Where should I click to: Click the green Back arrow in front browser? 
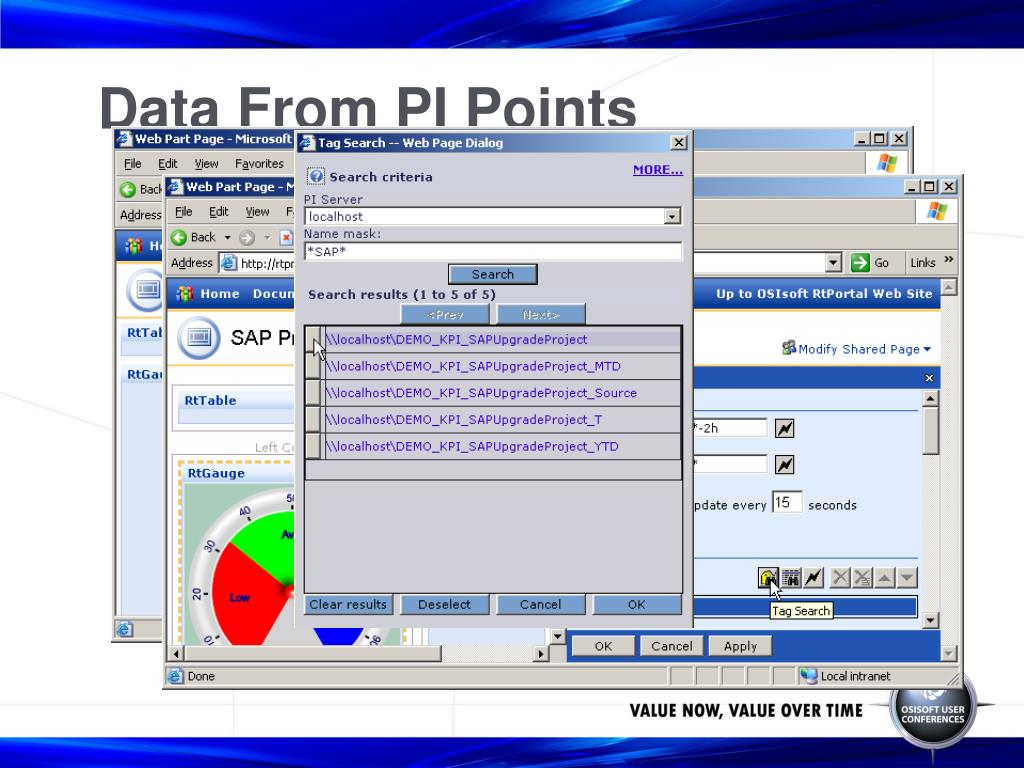coord(178,237)
